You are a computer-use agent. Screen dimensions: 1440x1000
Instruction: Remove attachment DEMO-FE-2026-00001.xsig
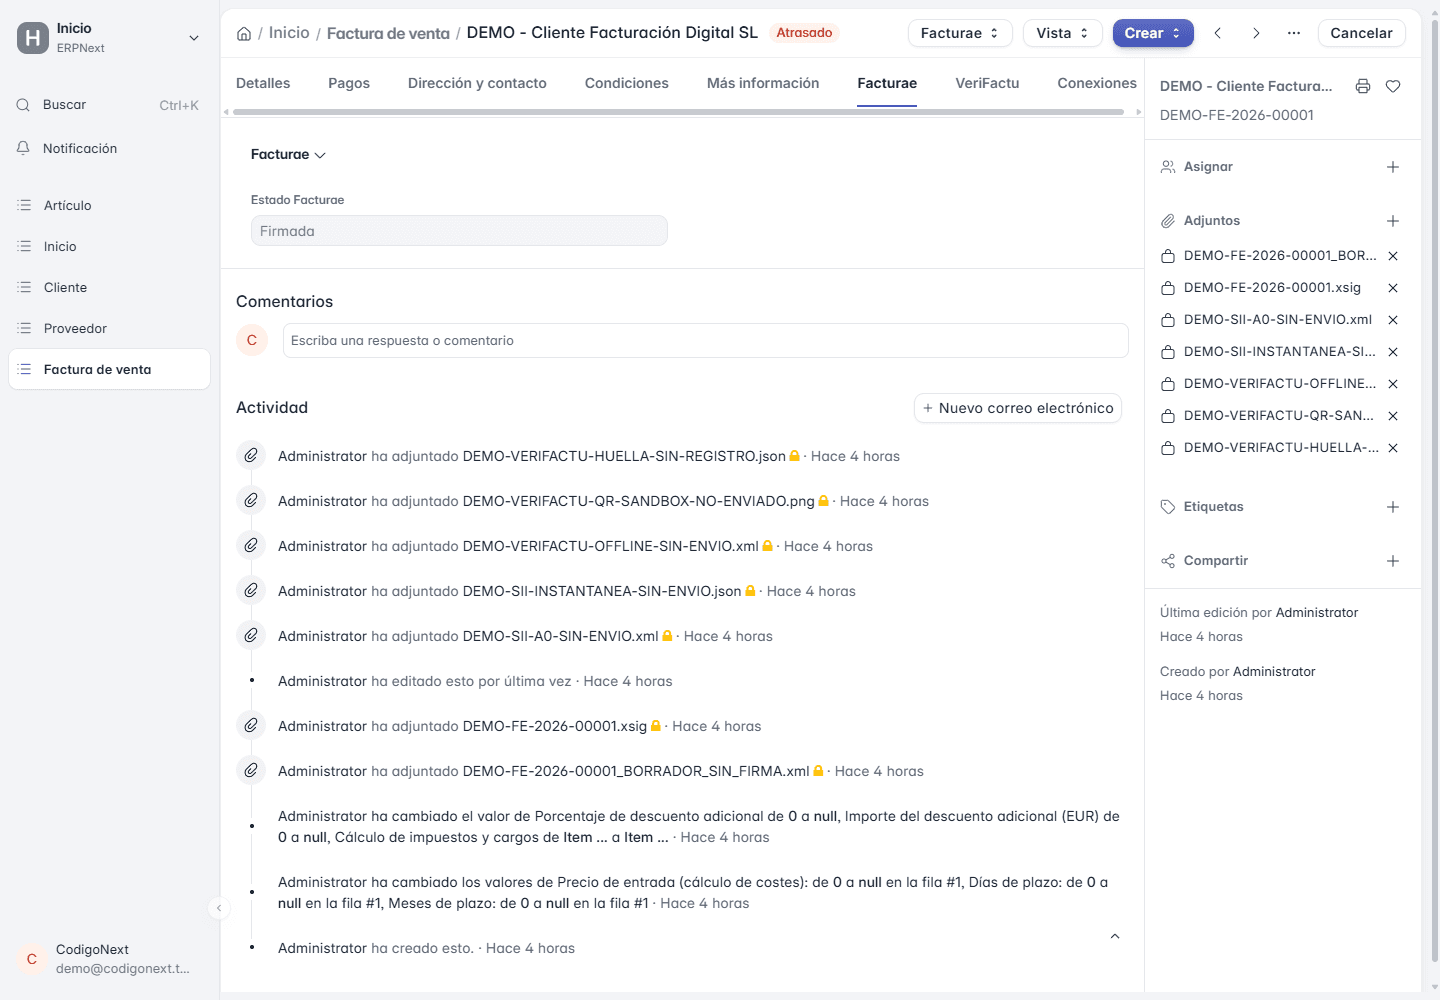(1393, 288)
